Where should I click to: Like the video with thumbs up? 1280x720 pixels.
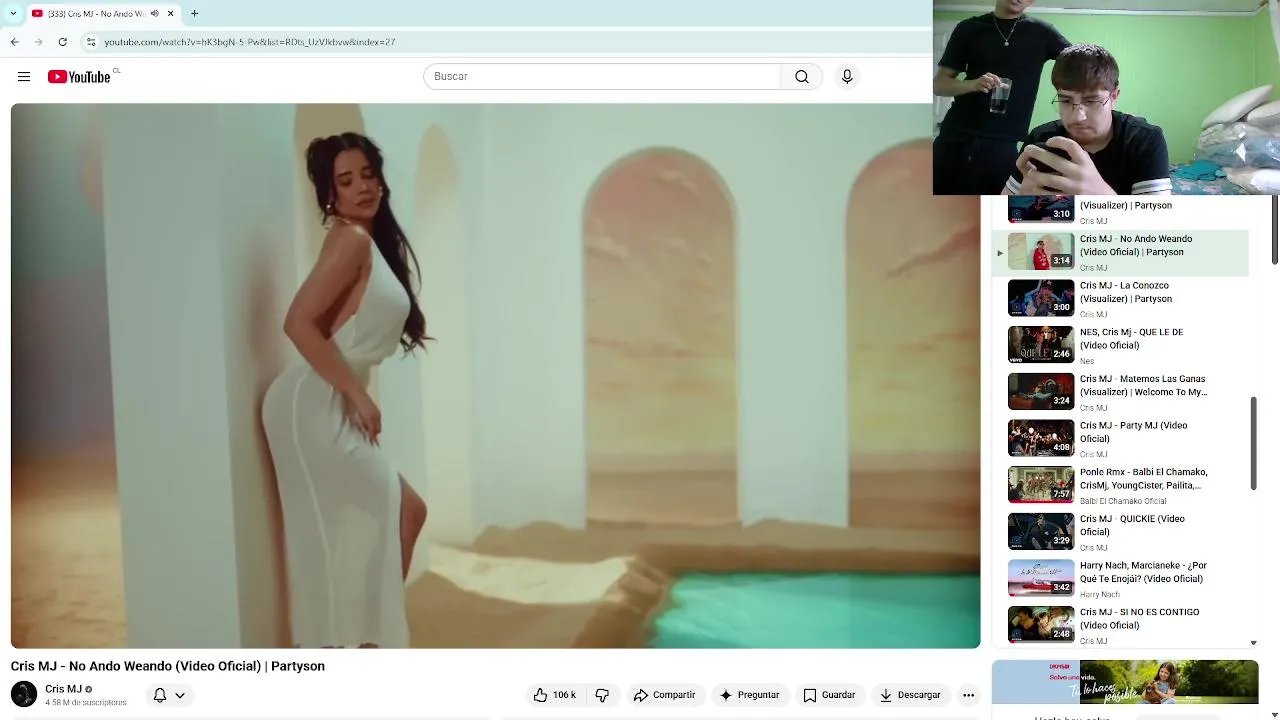tap(555, 695)
